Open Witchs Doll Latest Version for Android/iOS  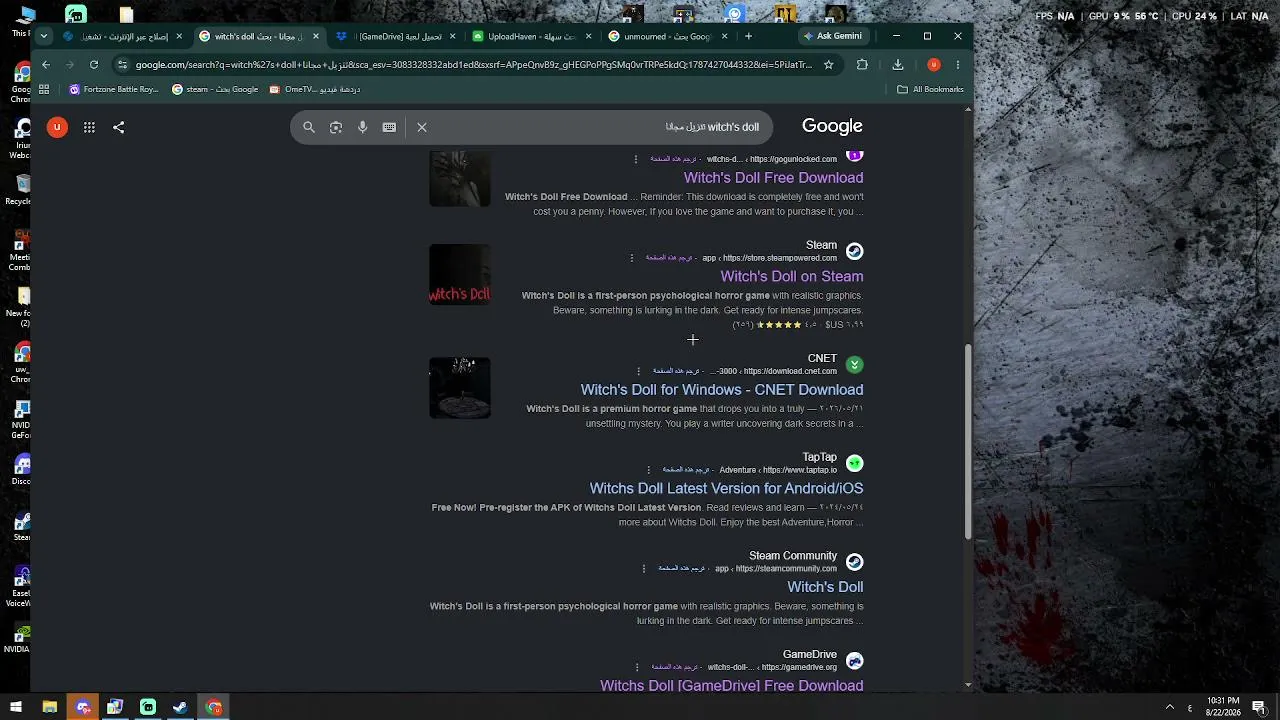(726, 489)
